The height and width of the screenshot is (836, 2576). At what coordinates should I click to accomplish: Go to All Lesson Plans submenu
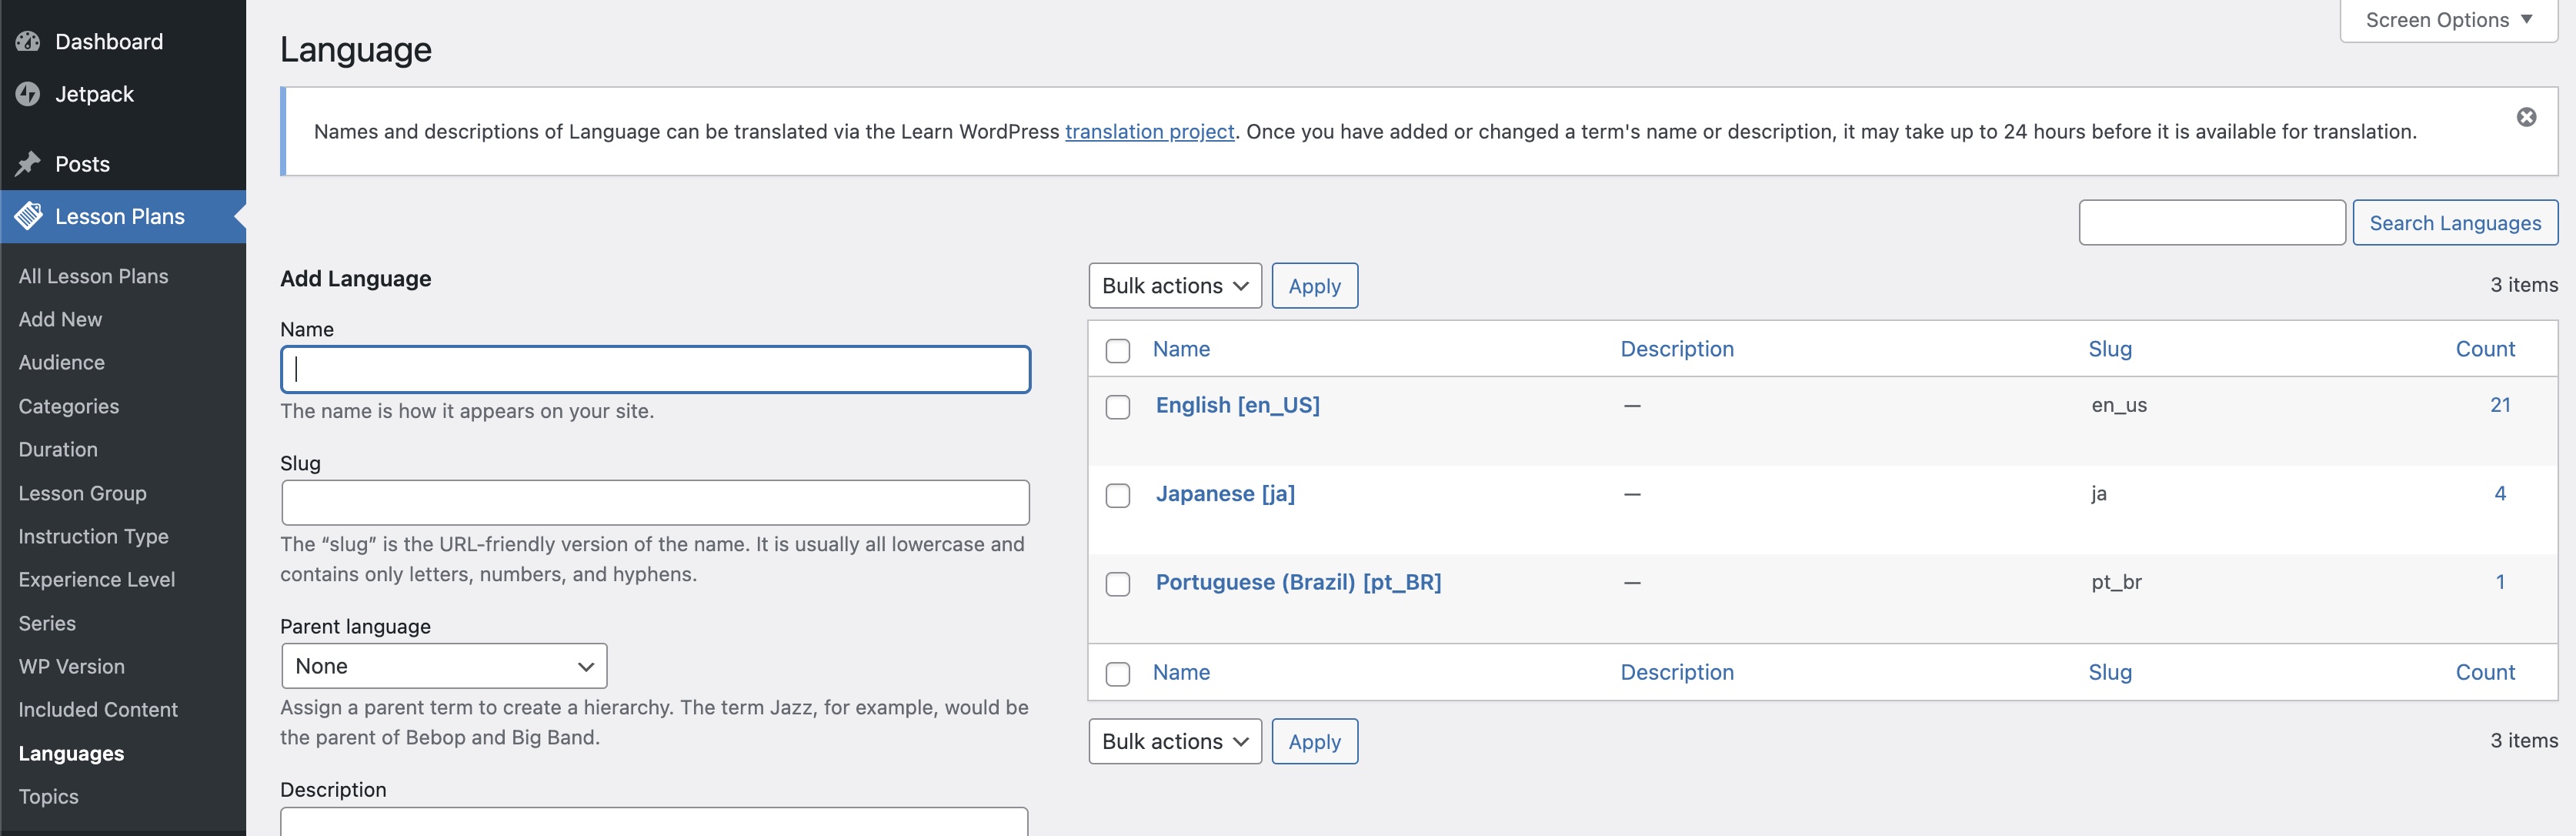pos(93,276)
